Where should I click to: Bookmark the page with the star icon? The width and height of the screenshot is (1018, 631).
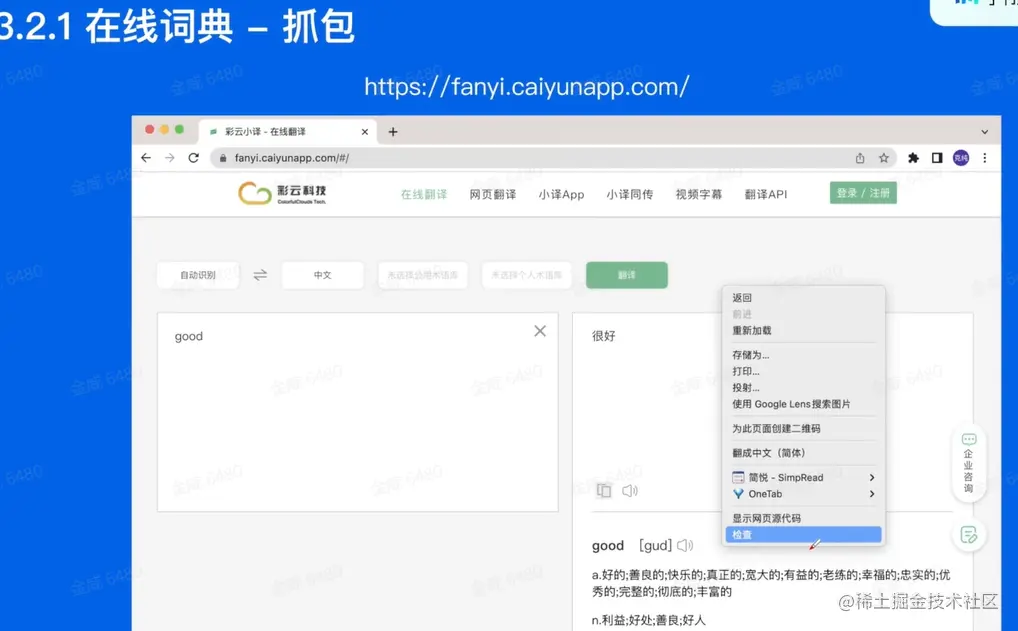(884, 158)
